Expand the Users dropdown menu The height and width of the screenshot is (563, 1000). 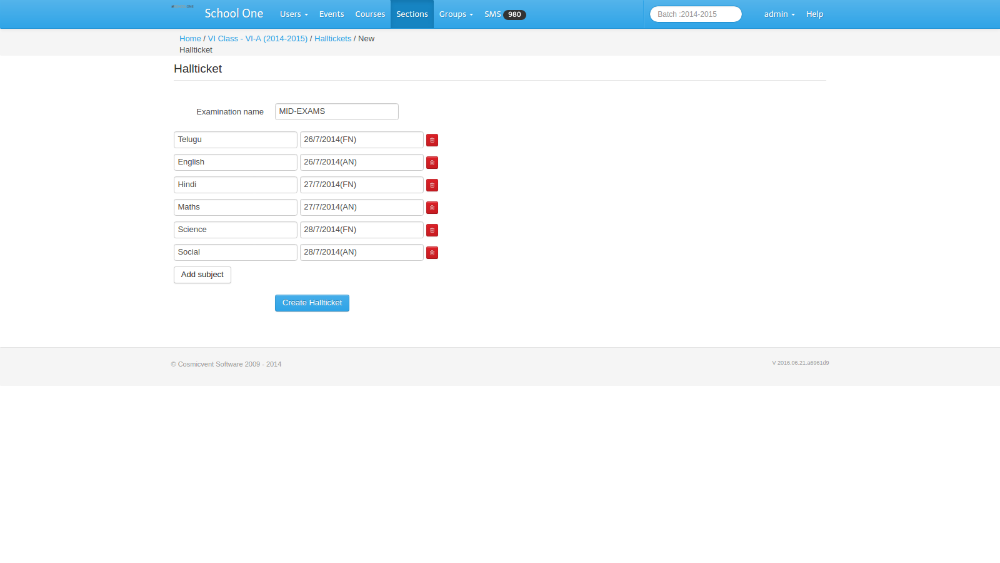pyautogui.click(x=293, y=15)
